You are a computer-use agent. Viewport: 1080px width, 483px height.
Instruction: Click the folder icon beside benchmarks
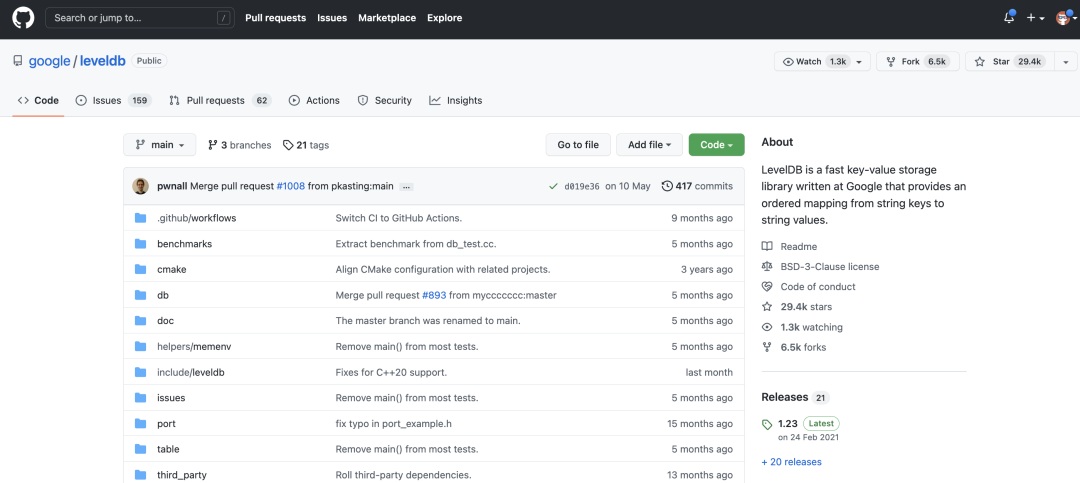140,244
